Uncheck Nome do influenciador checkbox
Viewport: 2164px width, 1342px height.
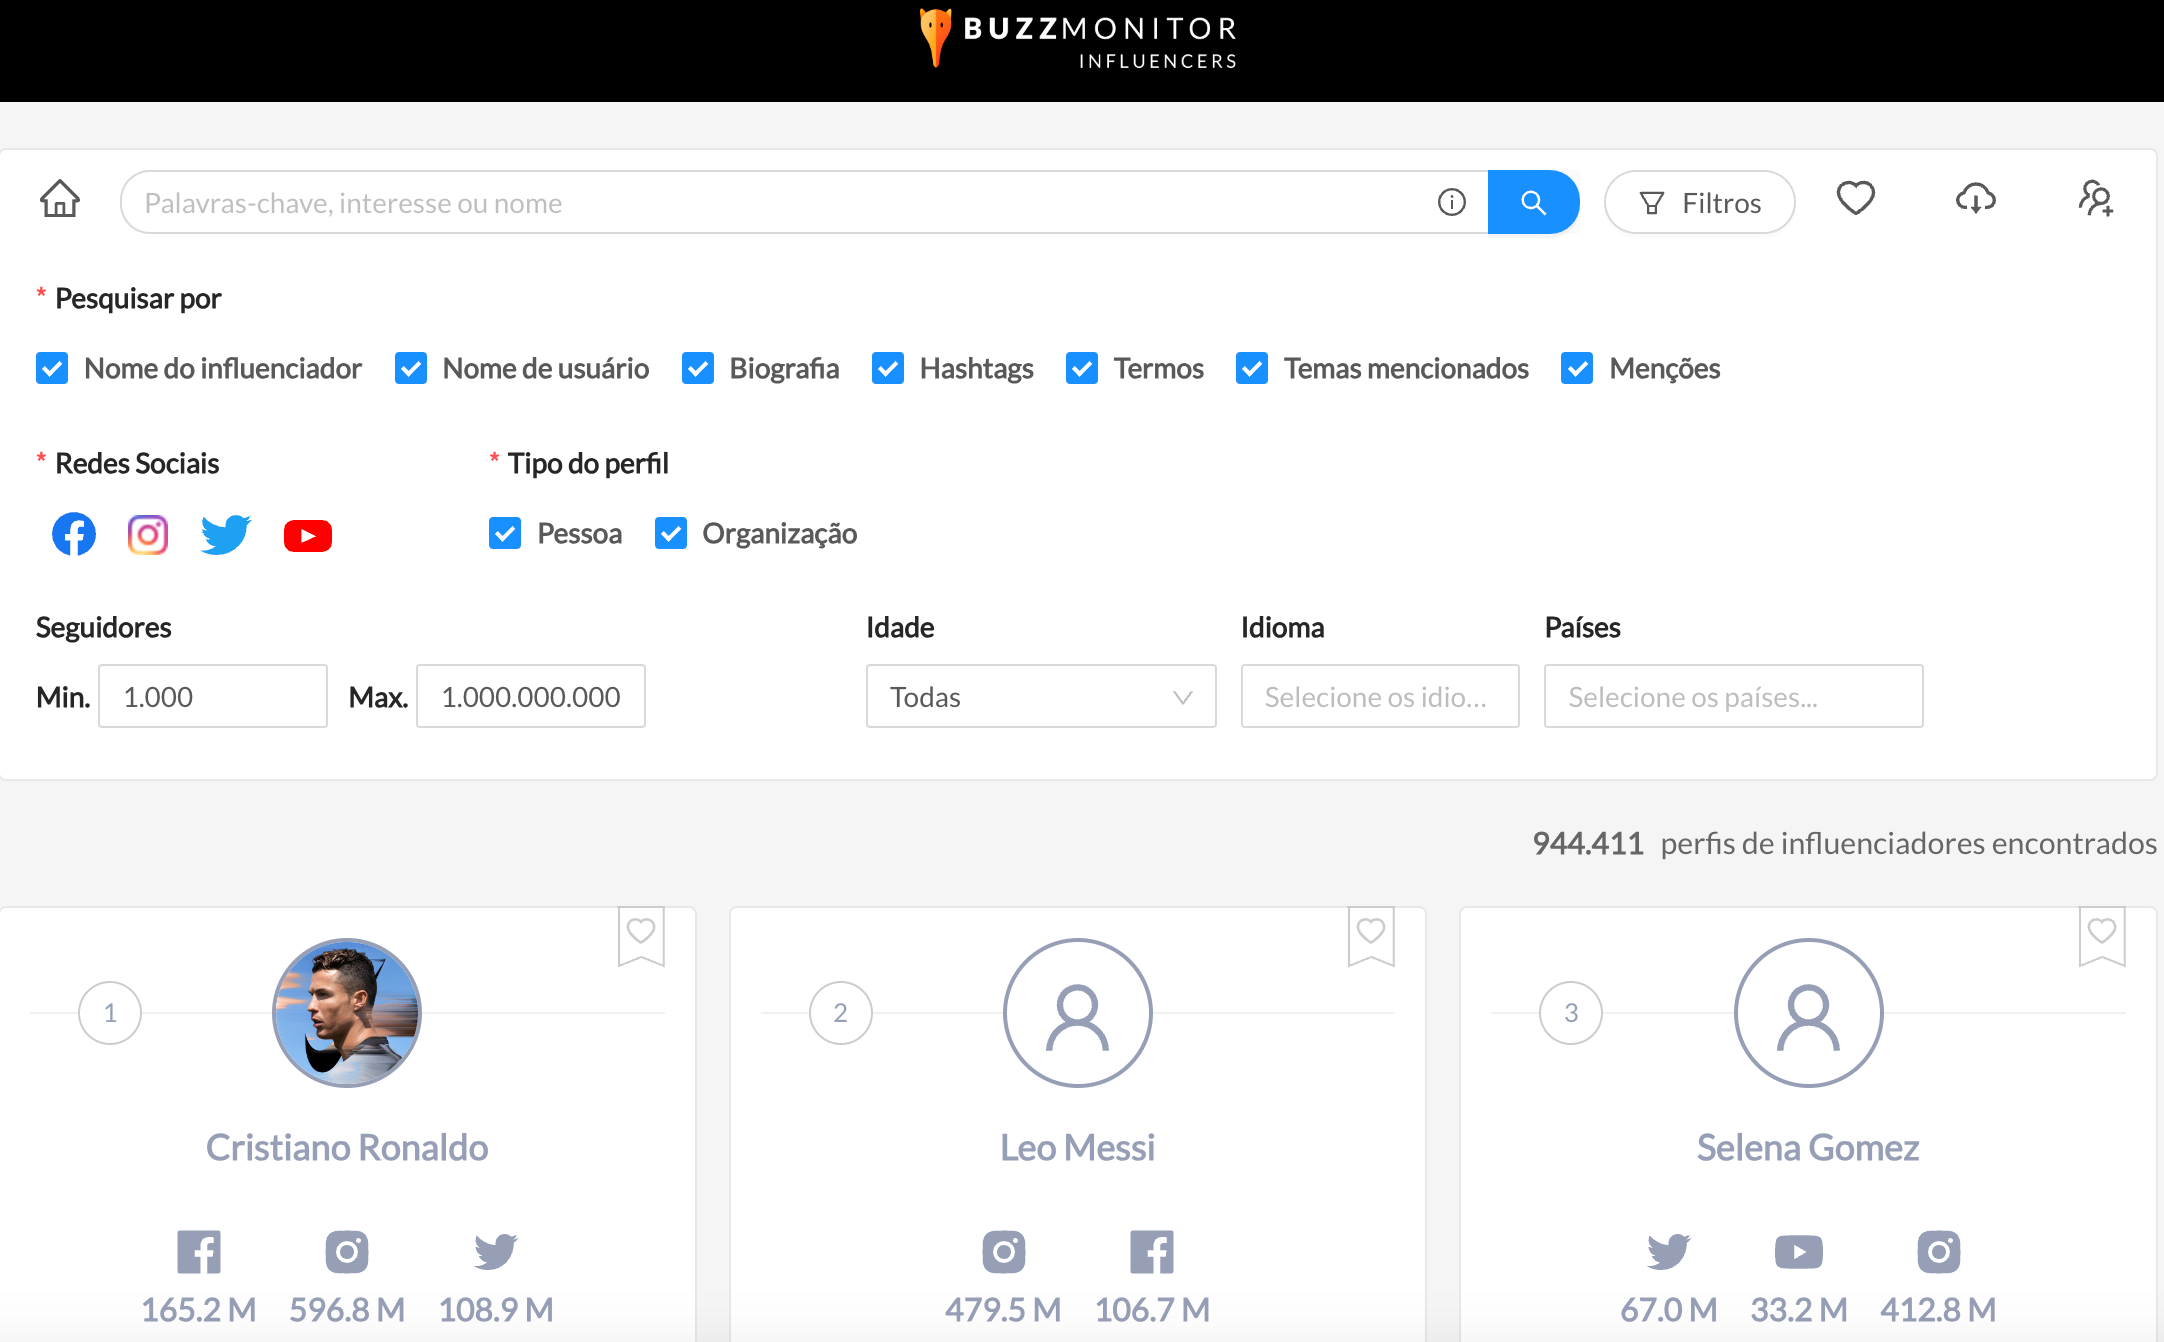[x=52, y=368]
